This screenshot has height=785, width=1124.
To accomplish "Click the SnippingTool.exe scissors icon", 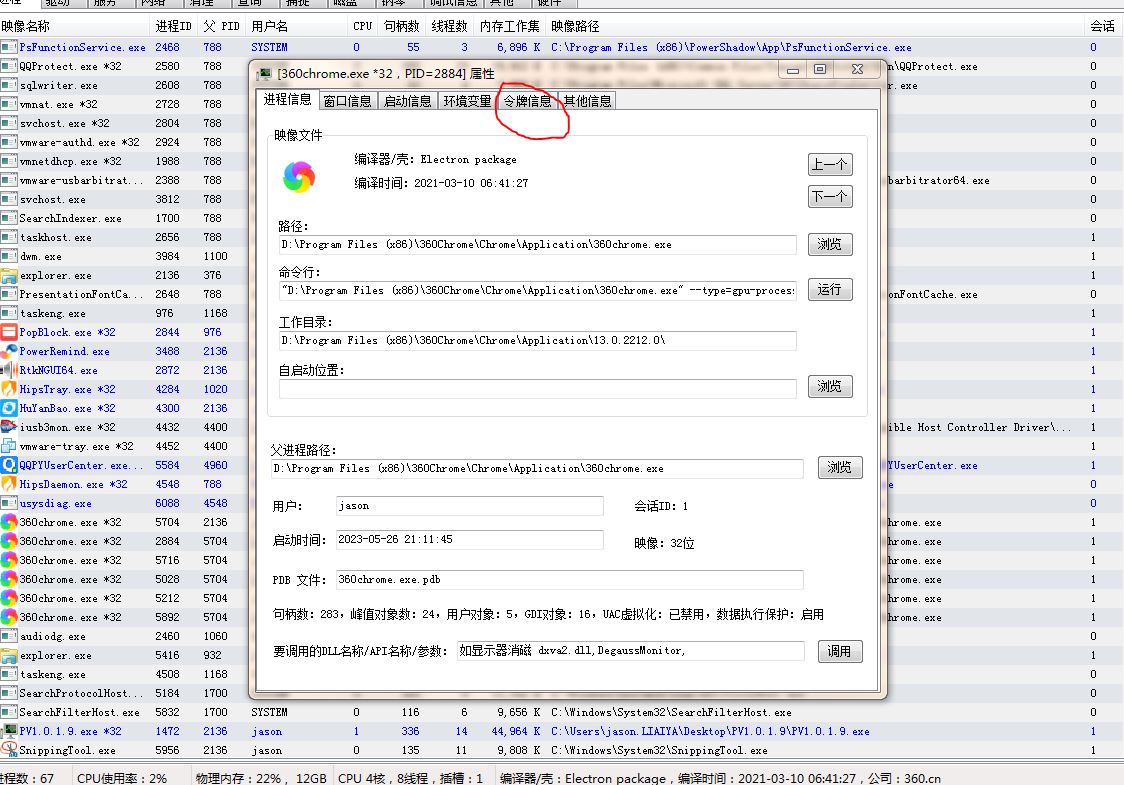I will tap(9, 750).
